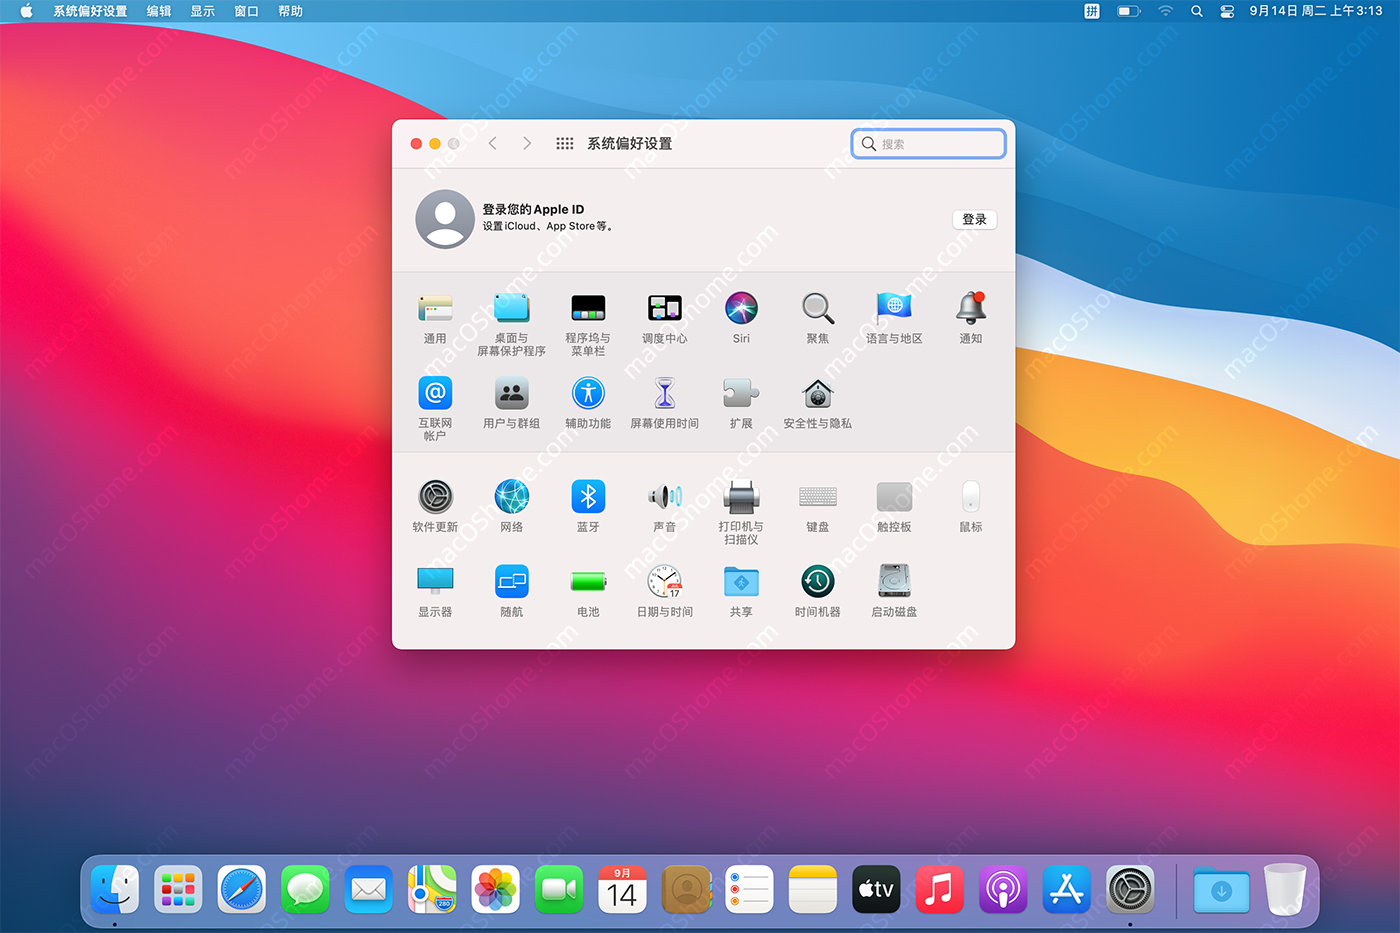The height and width of the screenshot is (933, 1400).
Task: Click the date and time clock
Action: [1316, 11]
